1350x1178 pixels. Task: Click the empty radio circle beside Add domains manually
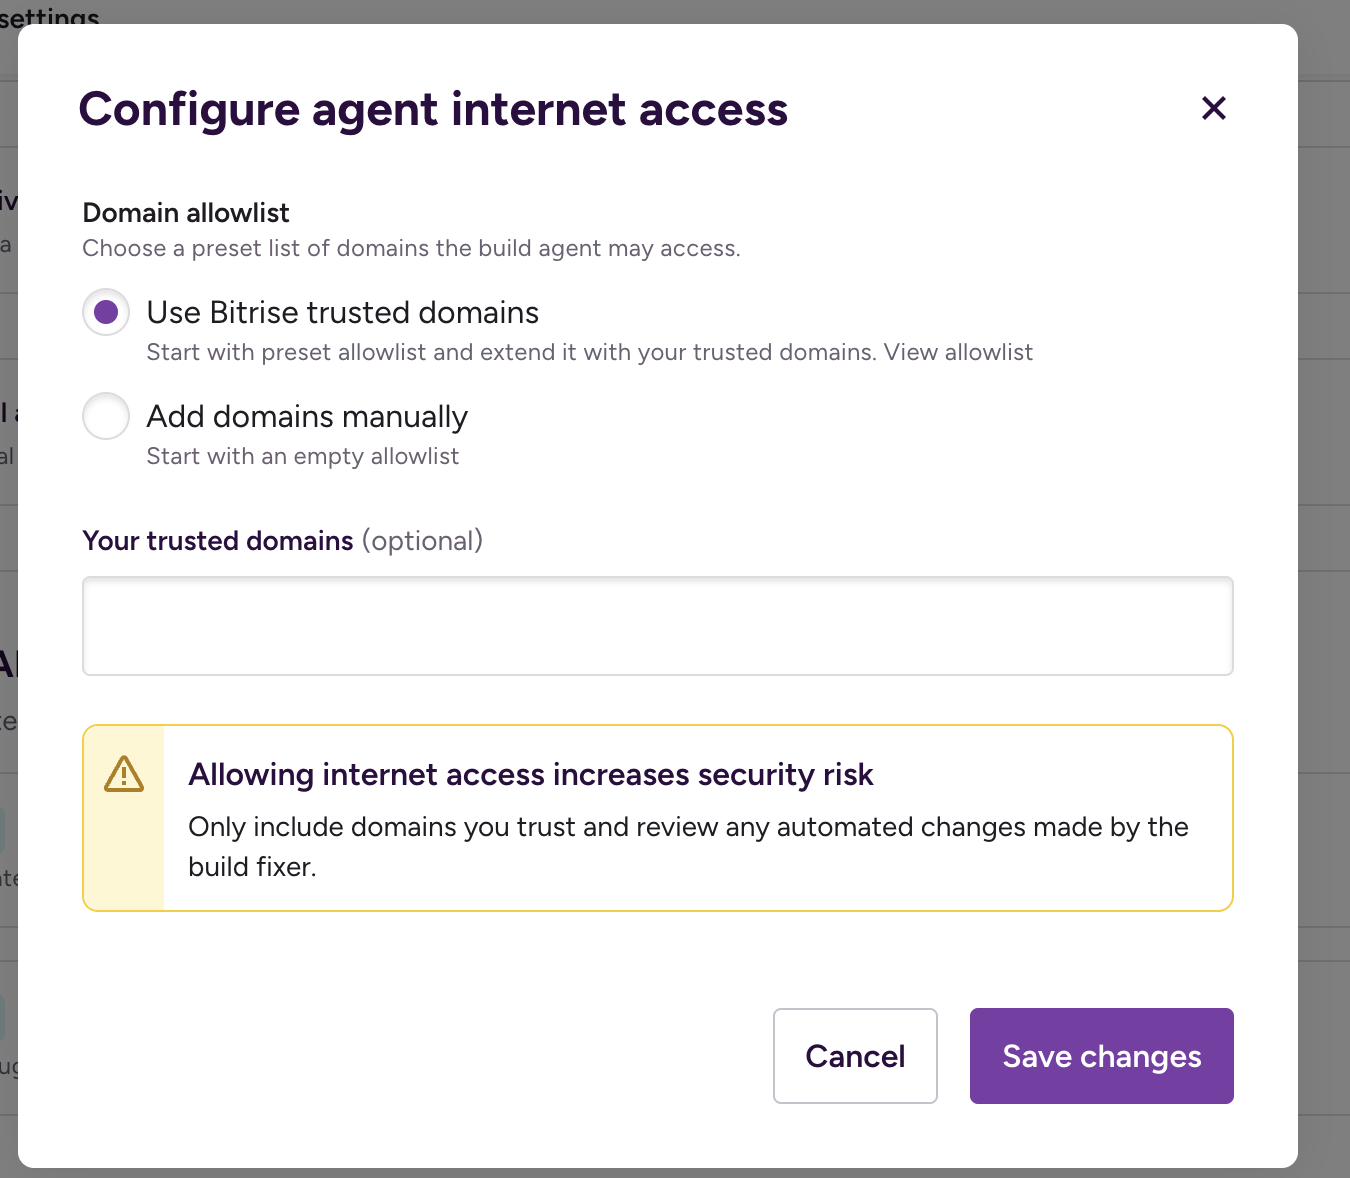pos(105,416)
